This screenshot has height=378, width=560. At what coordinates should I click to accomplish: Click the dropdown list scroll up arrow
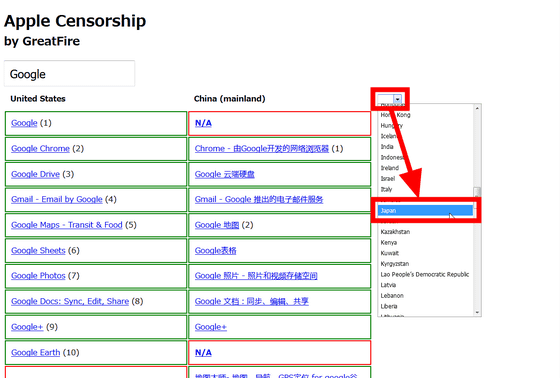pos(477,108)
